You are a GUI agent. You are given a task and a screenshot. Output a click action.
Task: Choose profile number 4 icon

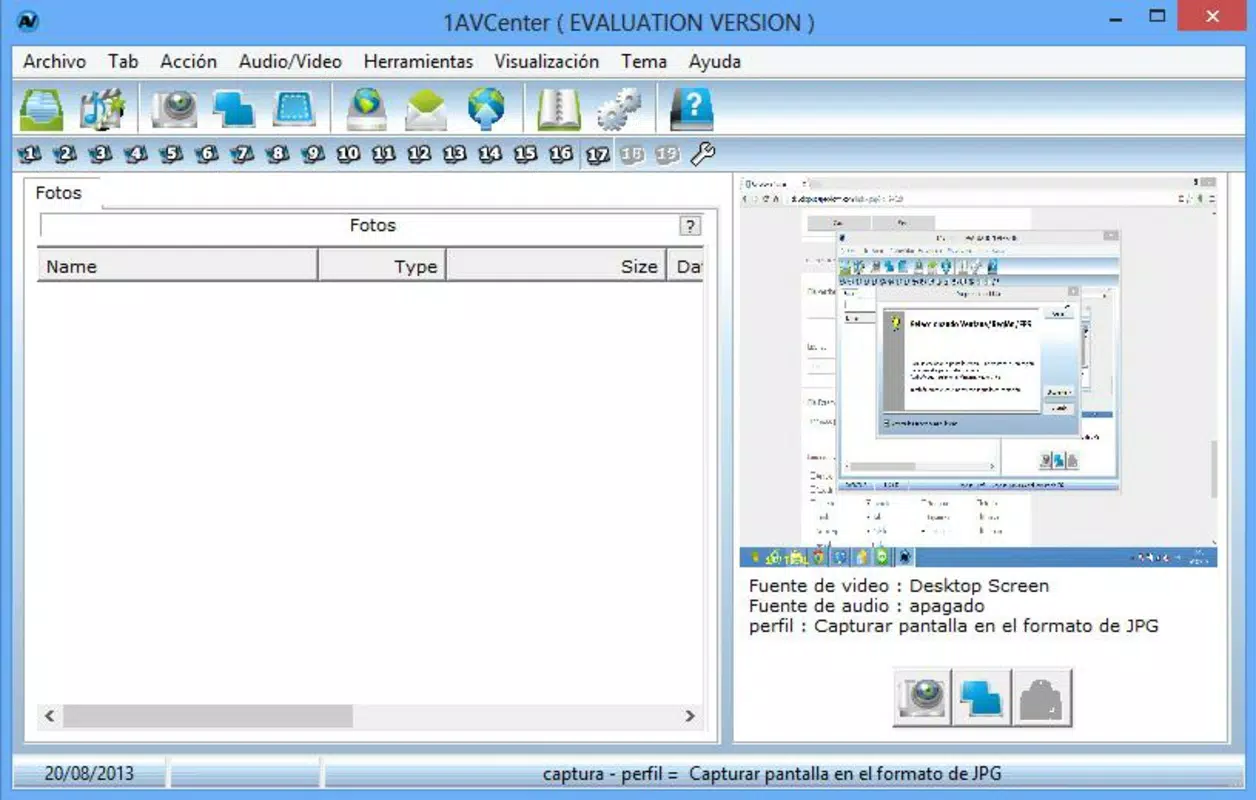tap(136, 154)
